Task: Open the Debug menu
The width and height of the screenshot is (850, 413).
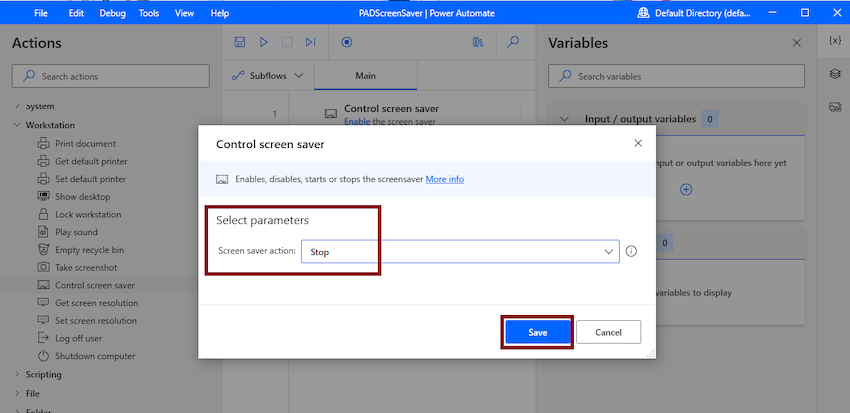Action: (x=112, y=14)
